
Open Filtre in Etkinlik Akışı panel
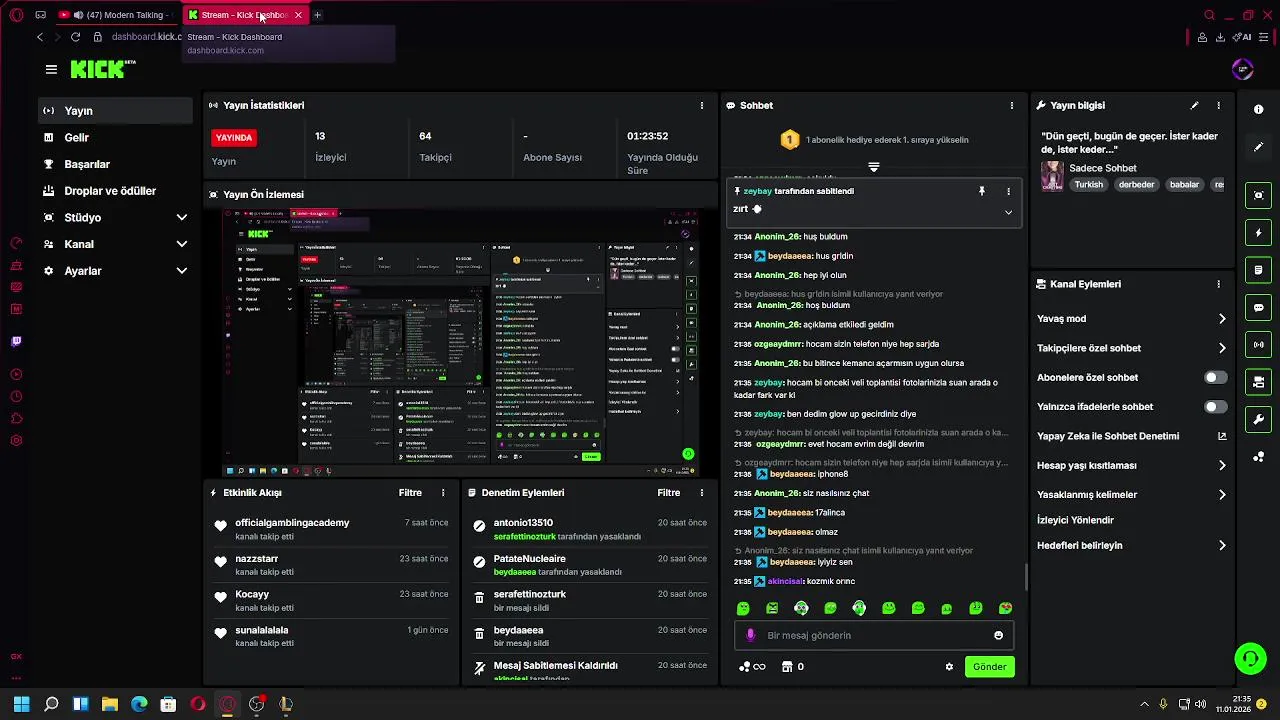(410, 493)
